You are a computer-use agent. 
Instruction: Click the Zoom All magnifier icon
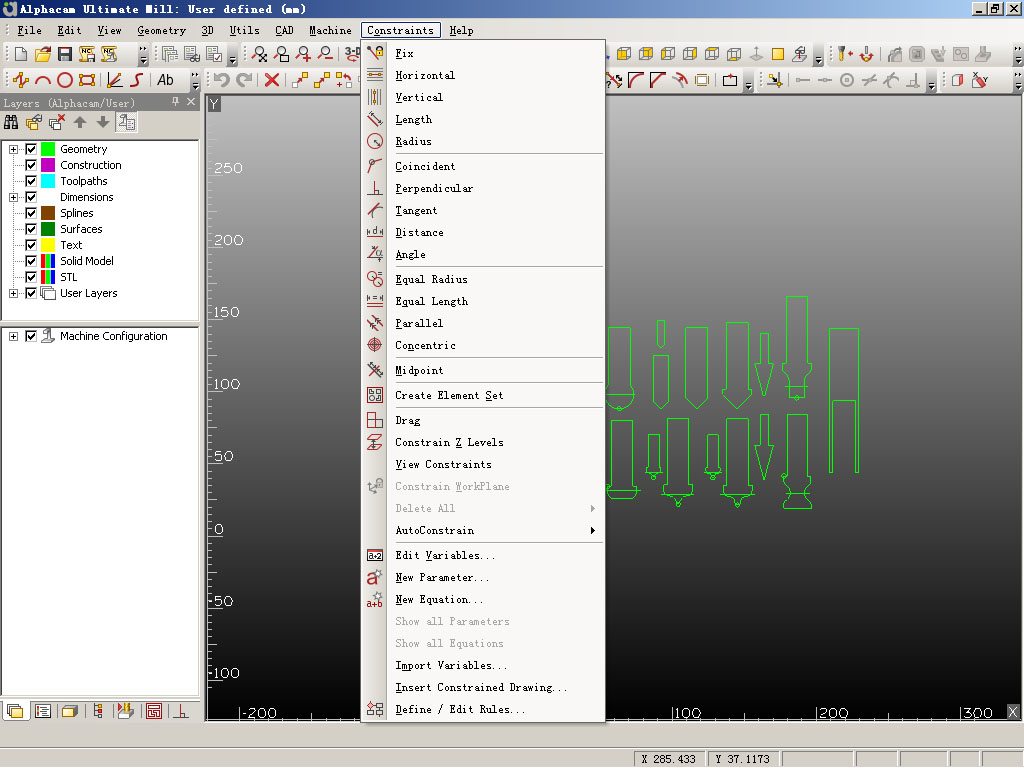click(259, 54)
